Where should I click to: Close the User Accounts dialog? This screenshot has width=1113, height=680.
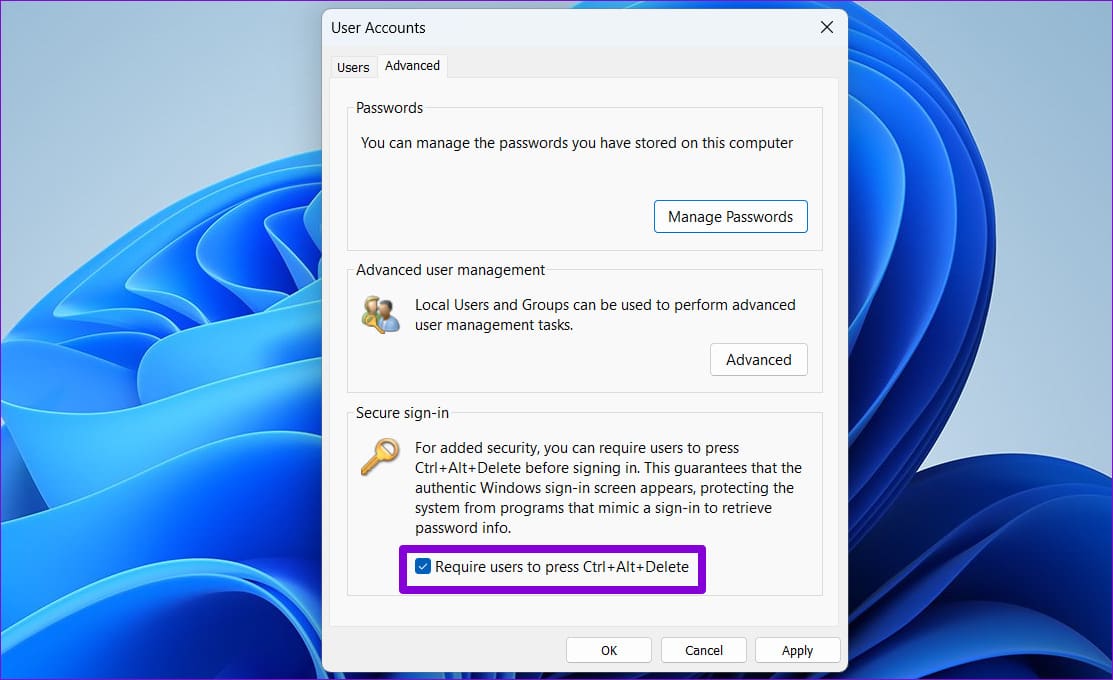826,28
